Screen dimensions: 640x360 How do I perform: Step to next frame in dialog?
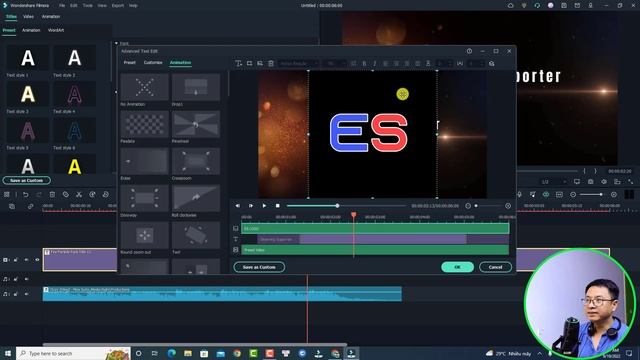pyautogui.click(x=251, y=206)
